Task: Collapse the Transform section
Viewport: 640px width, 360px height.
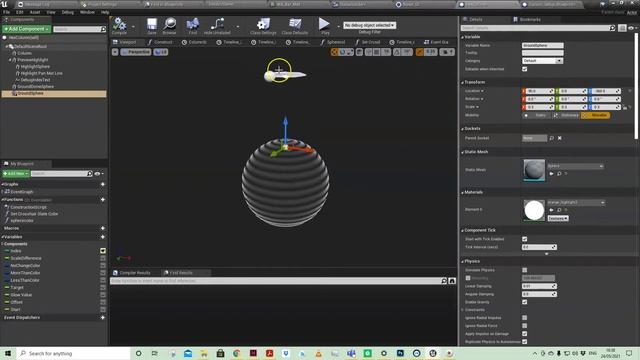Action: click(462, 82)
